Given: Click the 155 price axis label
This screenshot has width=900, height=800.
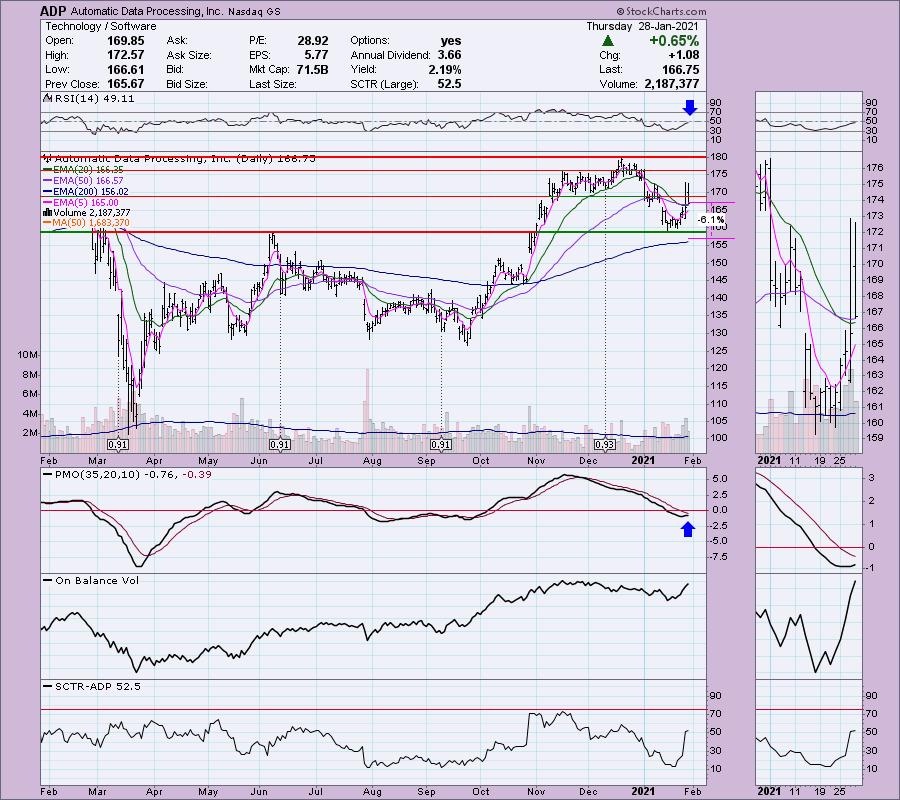Looking at the screenshot, I should [720, 244].
